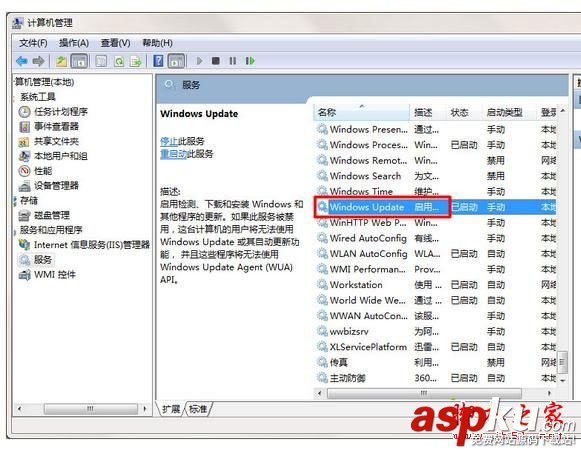
Task: Stop service using the stop icon
Action: coord(216,61)
